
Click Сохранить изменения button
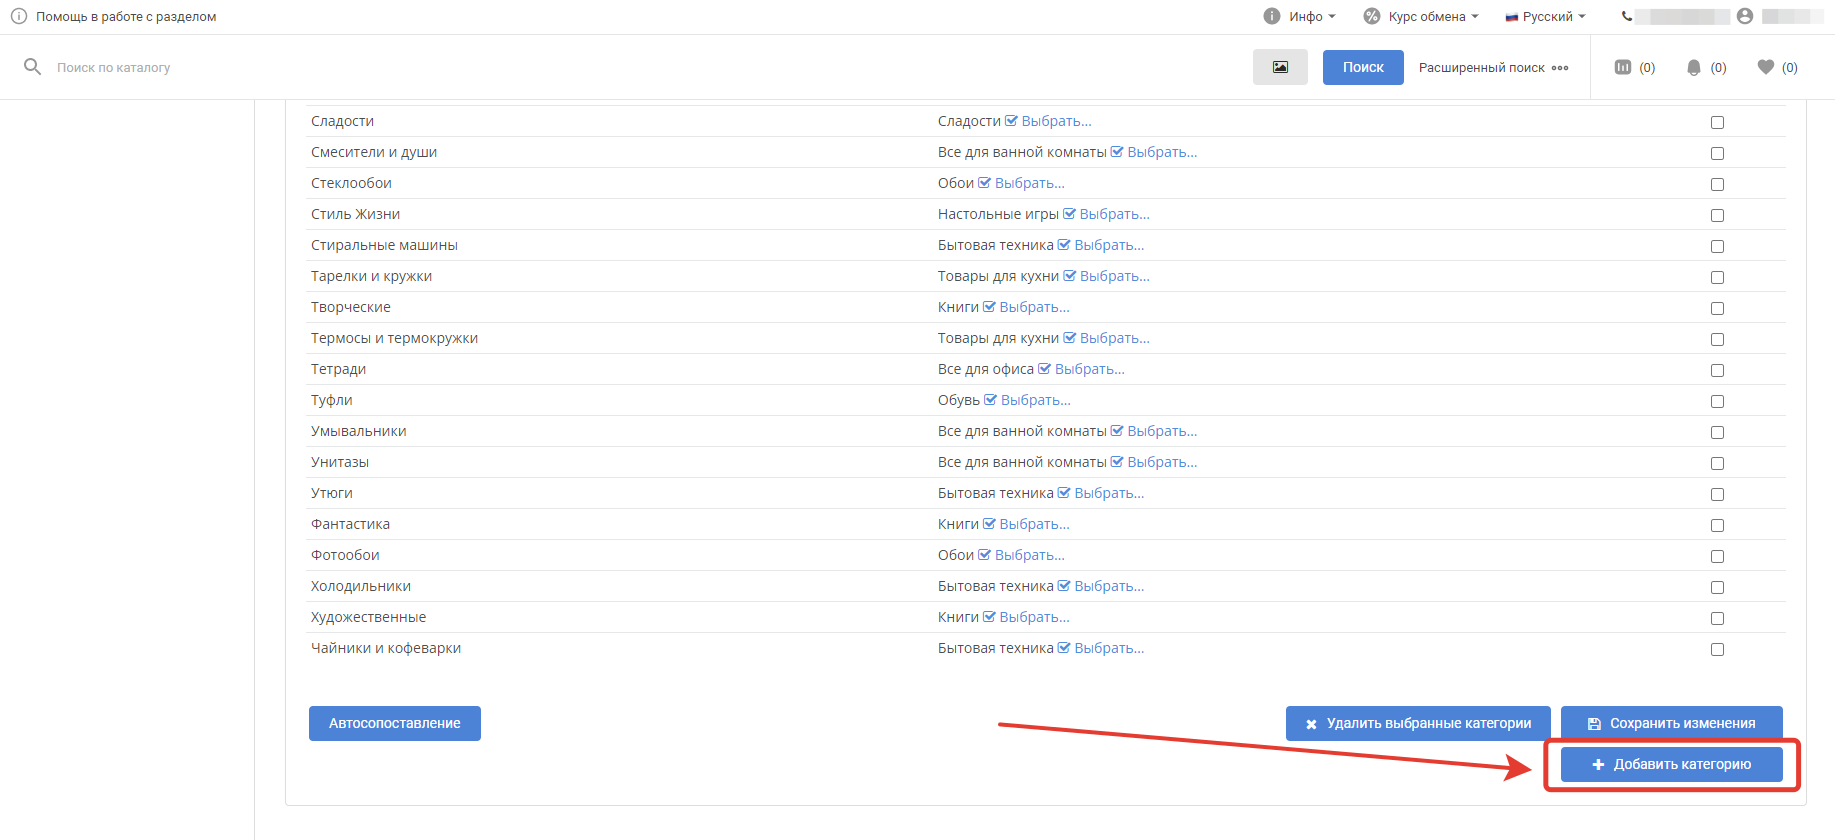click(x=1671, y=723)
